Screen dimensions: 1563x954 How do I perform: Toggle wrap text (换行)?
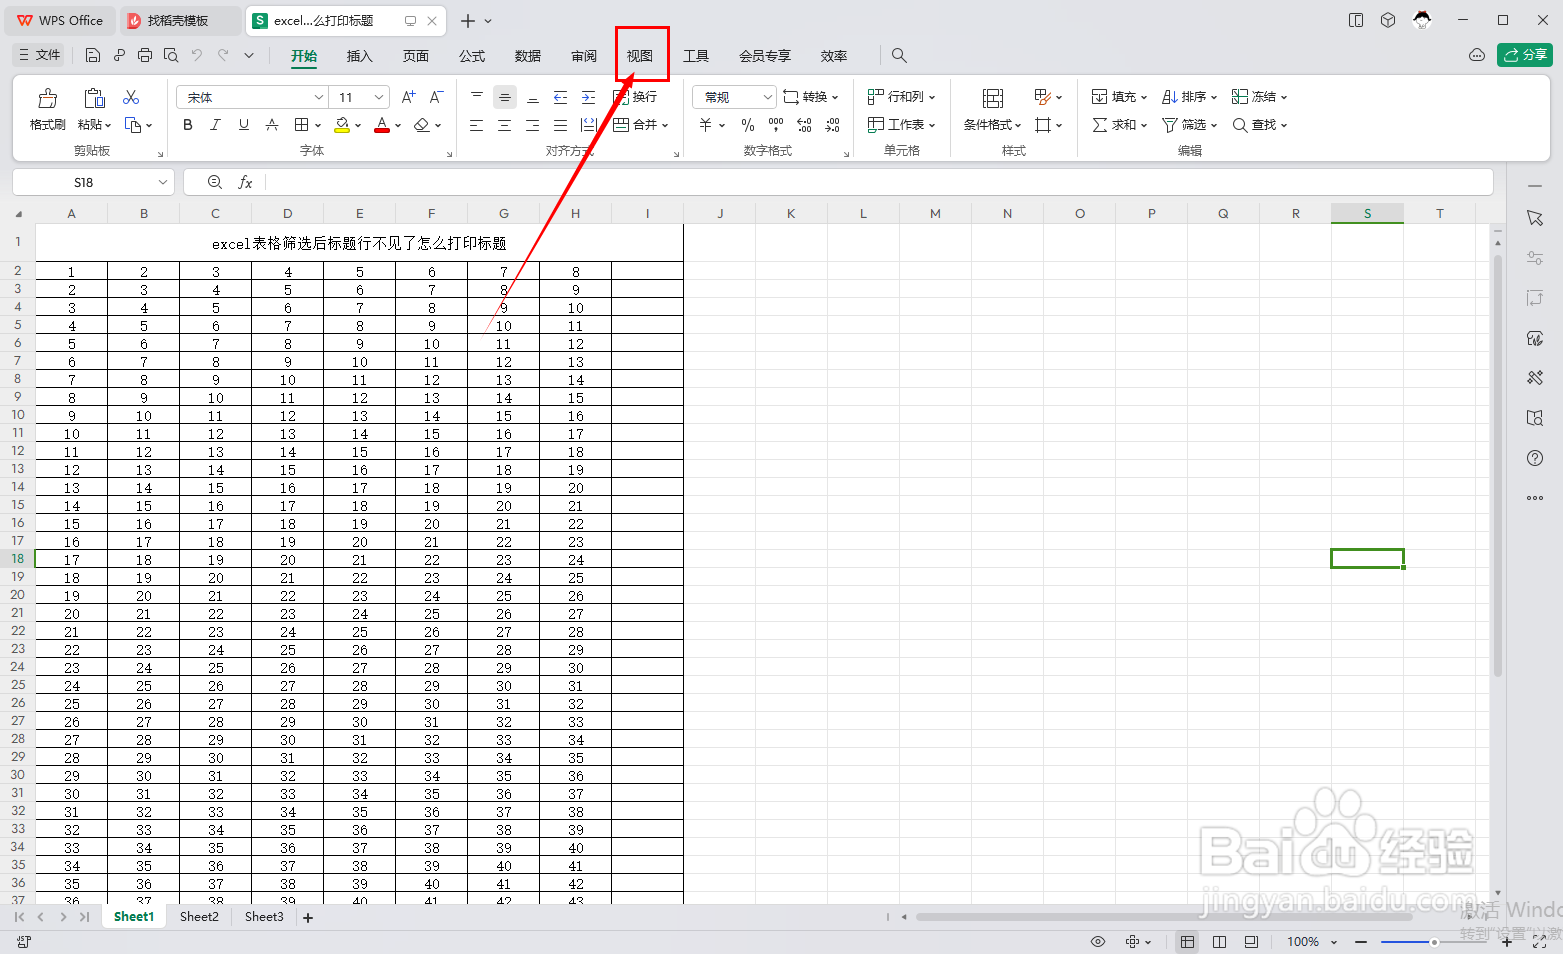click(x=635, y=97)
